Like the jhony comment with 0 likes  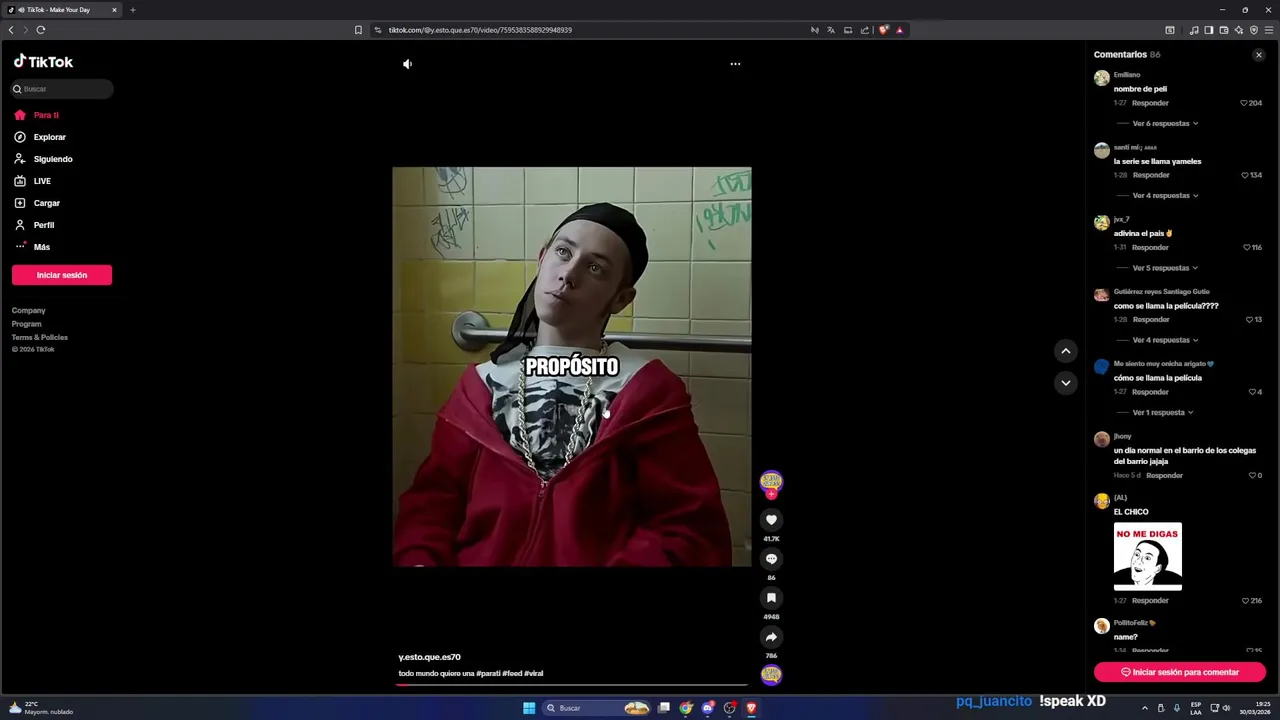[1251, 476]
